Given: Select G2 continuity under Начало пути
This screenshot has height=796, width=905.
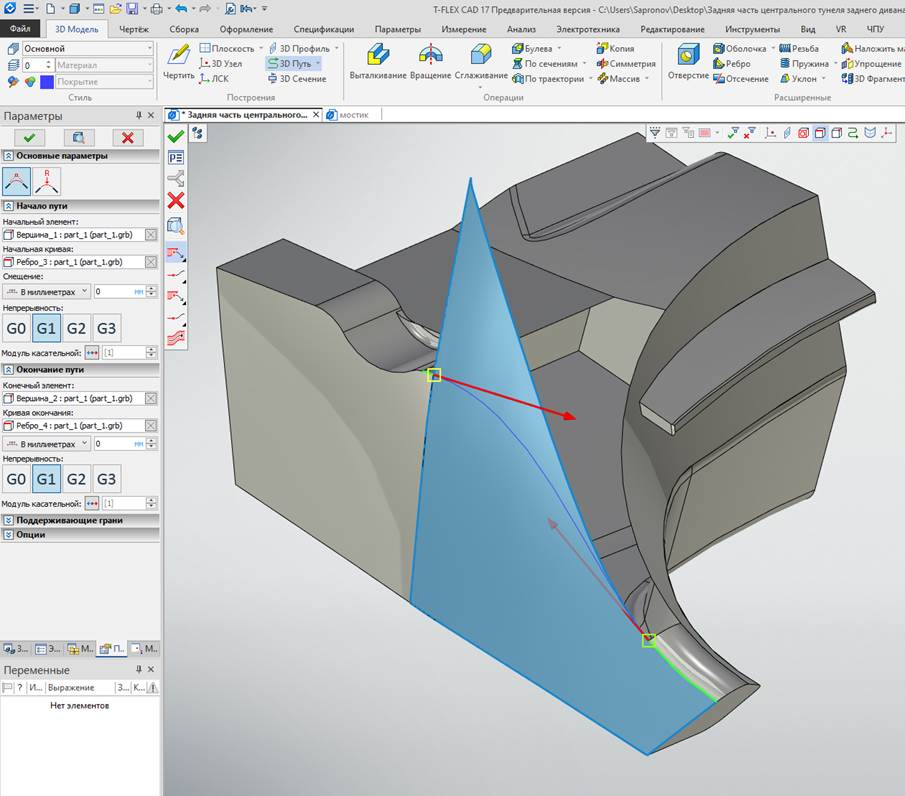Looking at the screenshot, I should pos(76,328).
